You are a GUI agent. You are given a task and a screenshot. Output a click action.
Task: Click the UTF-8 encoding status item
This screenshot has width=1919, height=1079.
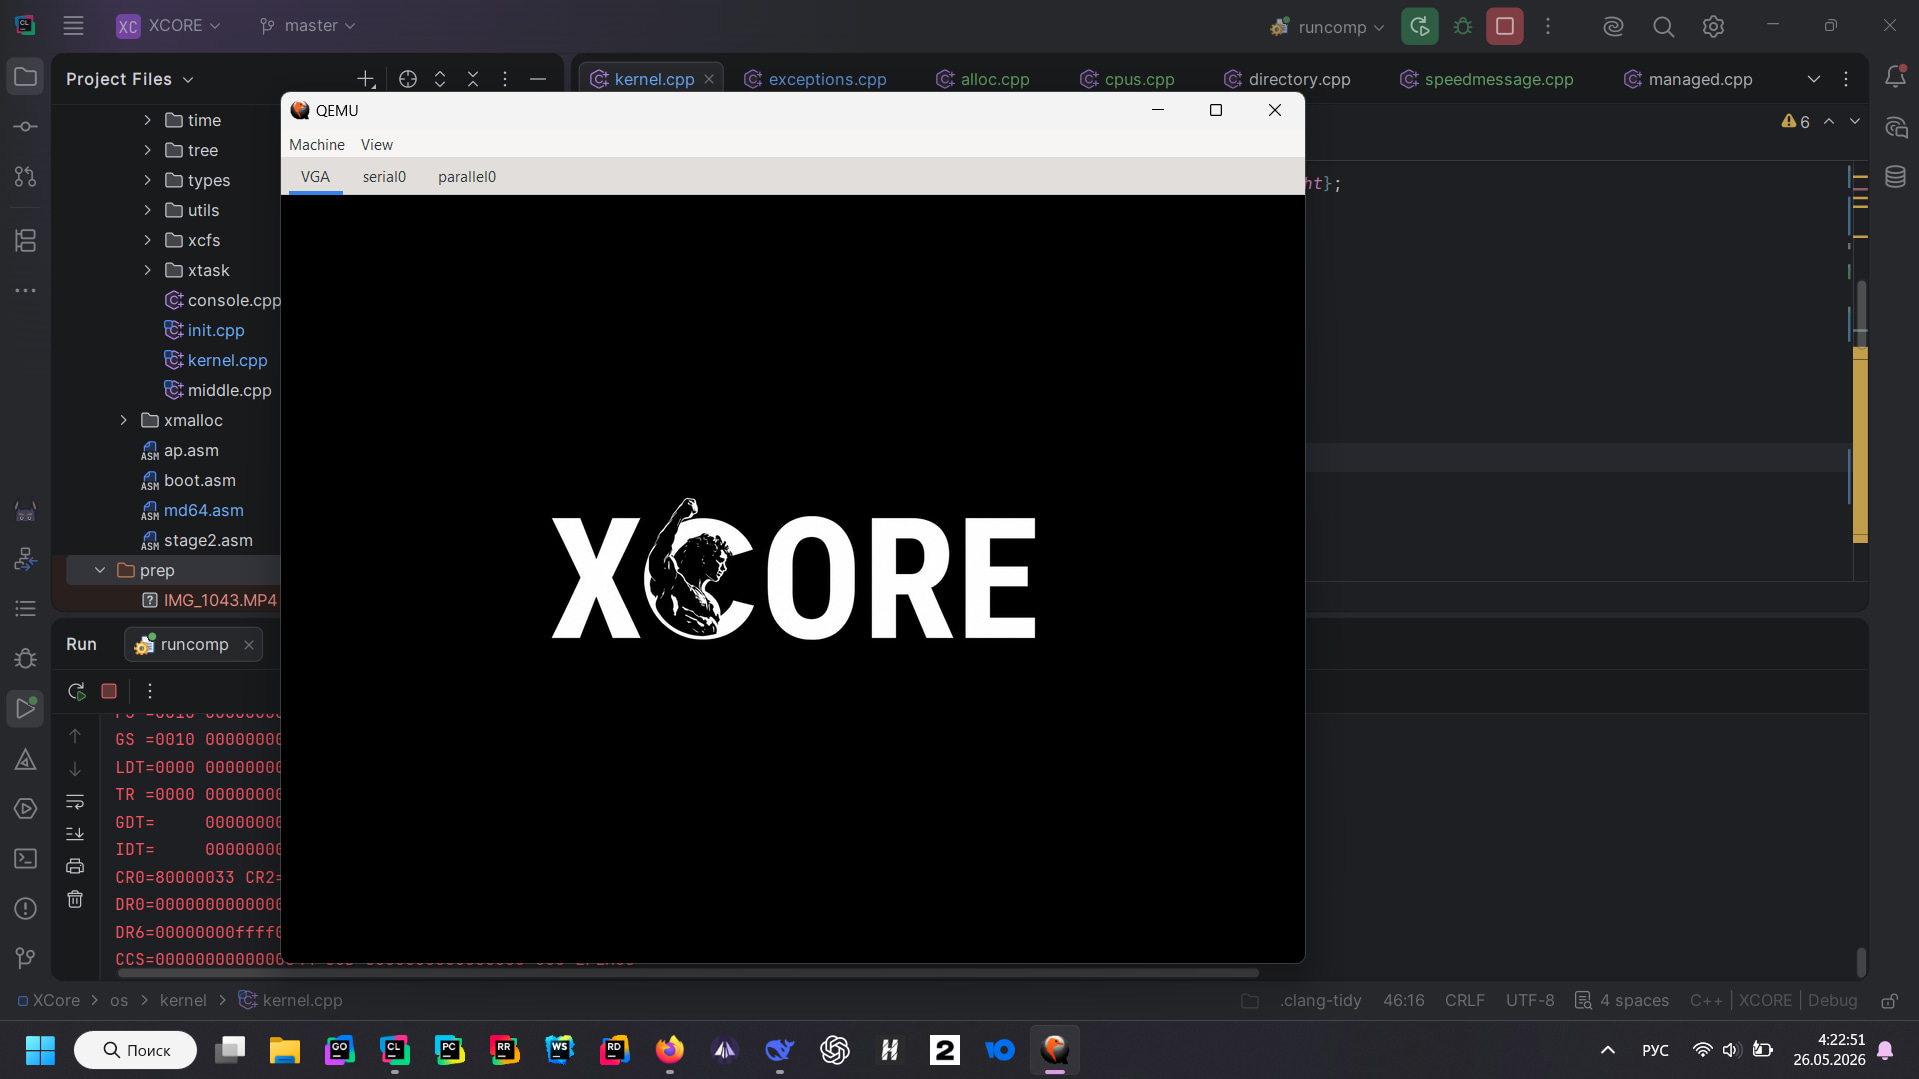(x=1530, y=1000)
